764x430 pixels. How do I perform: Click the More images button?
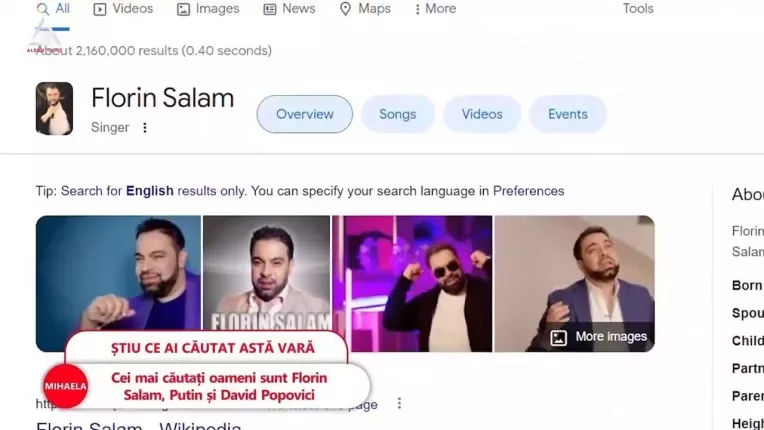tap(599, 337)
